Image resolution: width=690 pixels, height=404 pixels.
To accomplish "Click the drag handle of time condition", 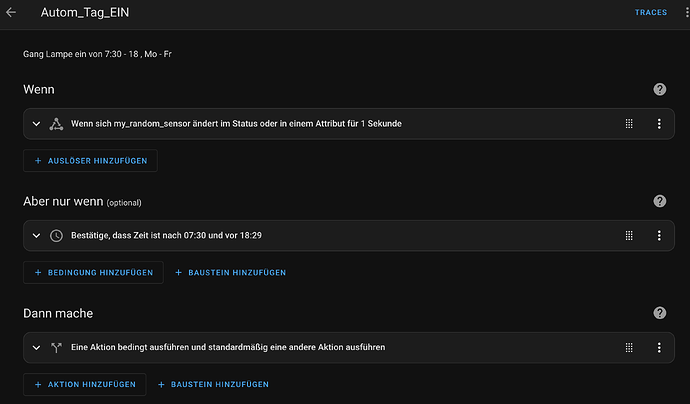I will (629, 235).
